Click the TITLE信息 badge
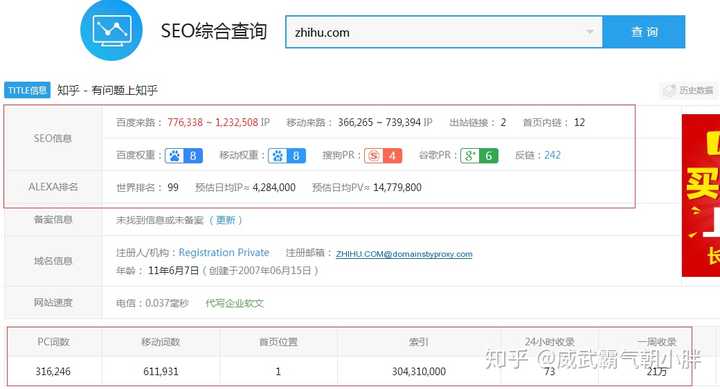This screenshot has width=720, height=389. click(x=28, y=90)
